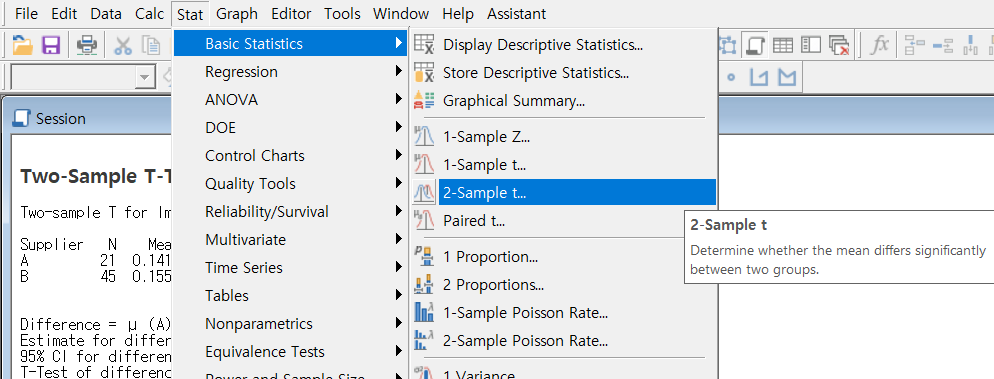Viewport: 994px width, 379px height.
Task: Choose 2-Sample Poisson Rate...
Action: pyautogui.click(x=563, y=340)
